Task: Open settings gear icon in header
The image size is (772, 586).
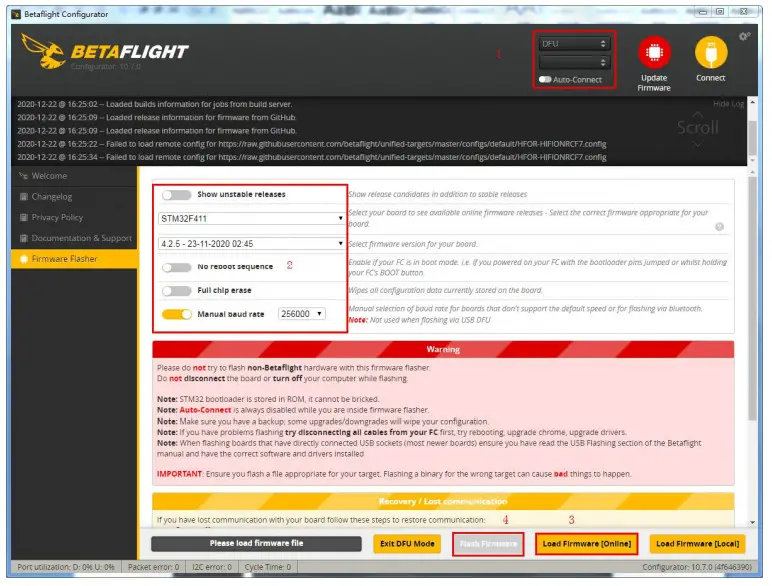Action: pyautogui.click(x=744, y=36)
